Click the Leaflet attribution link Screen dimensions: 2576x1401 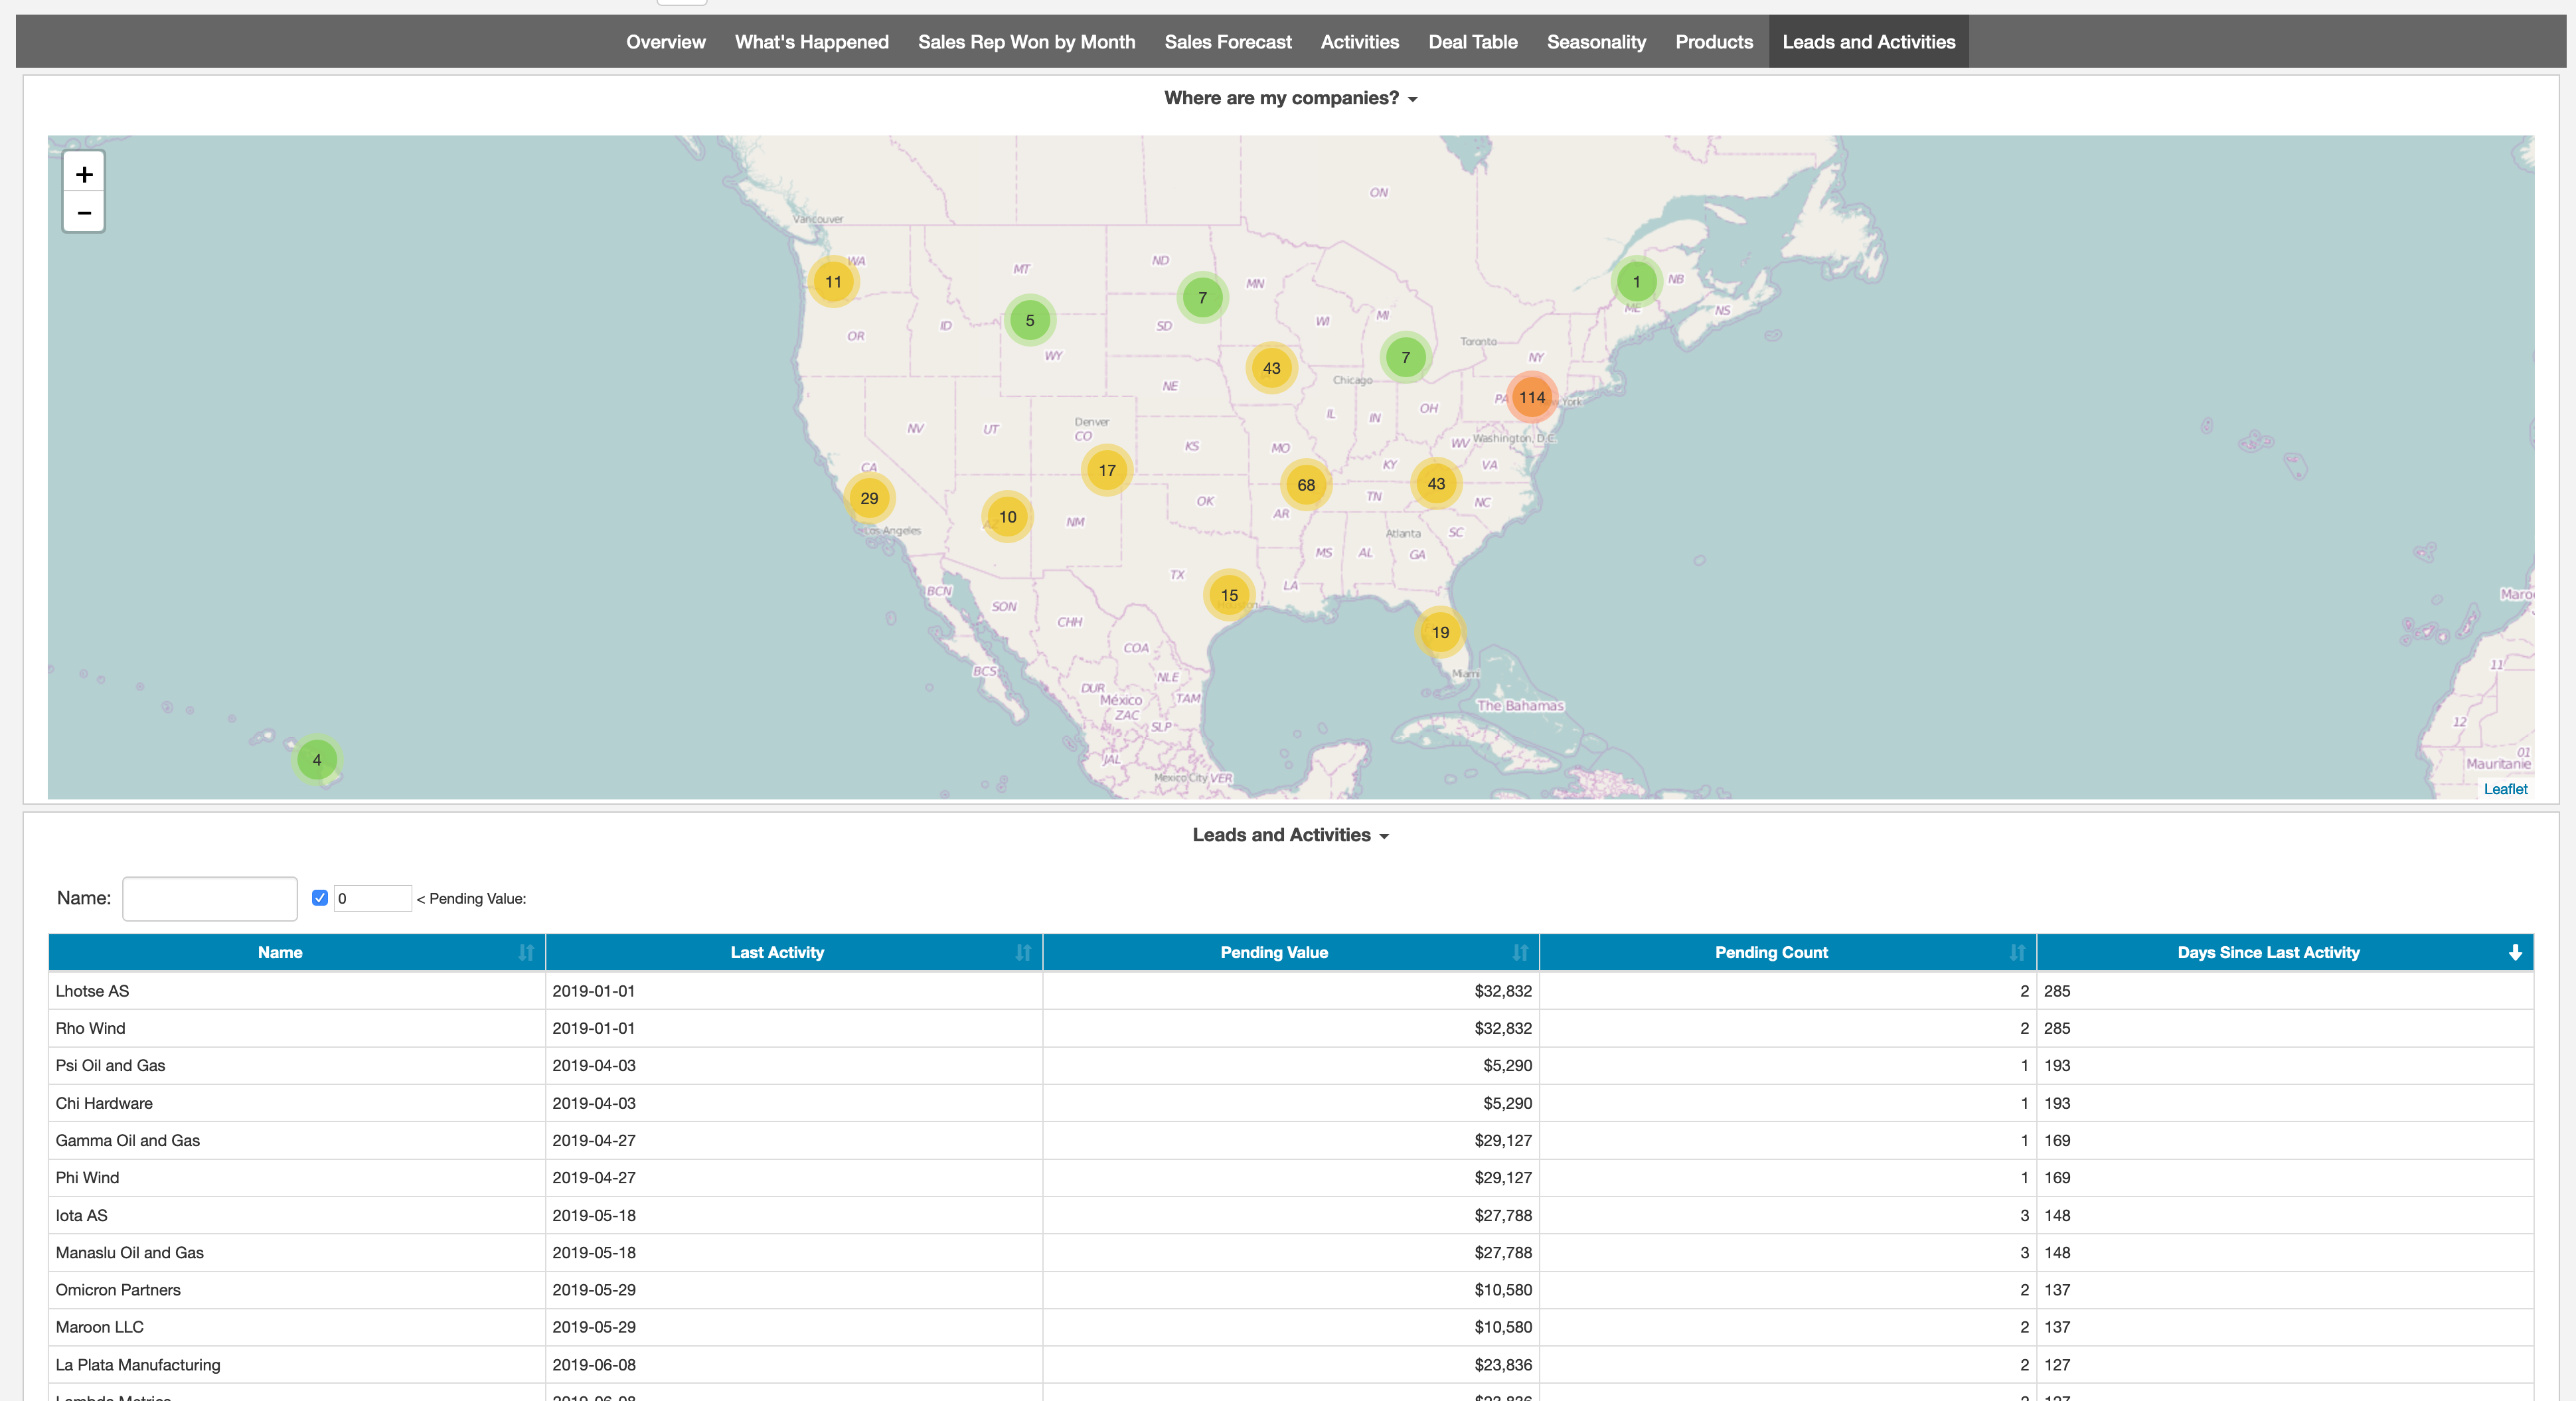pos(2504,789)
